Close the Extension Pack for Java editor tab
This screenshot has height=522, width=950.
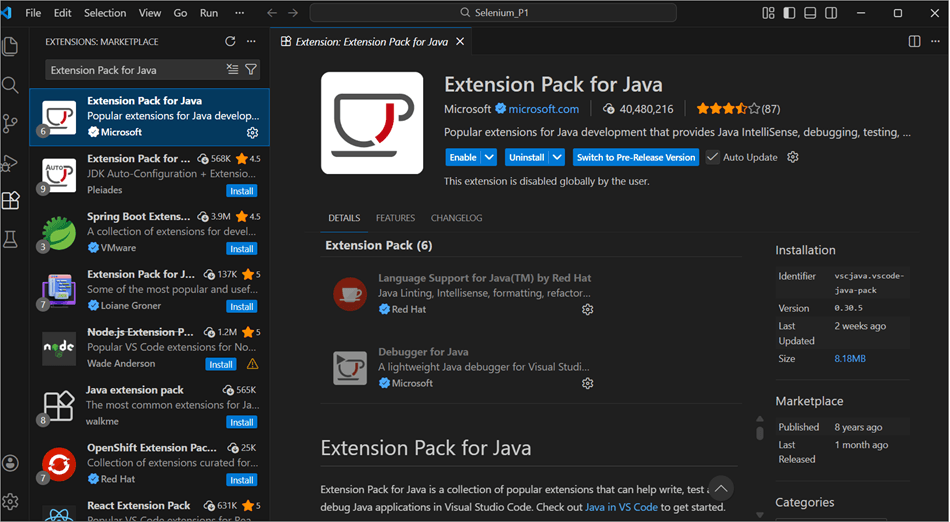pyautogui.click(x=460, y=41)
